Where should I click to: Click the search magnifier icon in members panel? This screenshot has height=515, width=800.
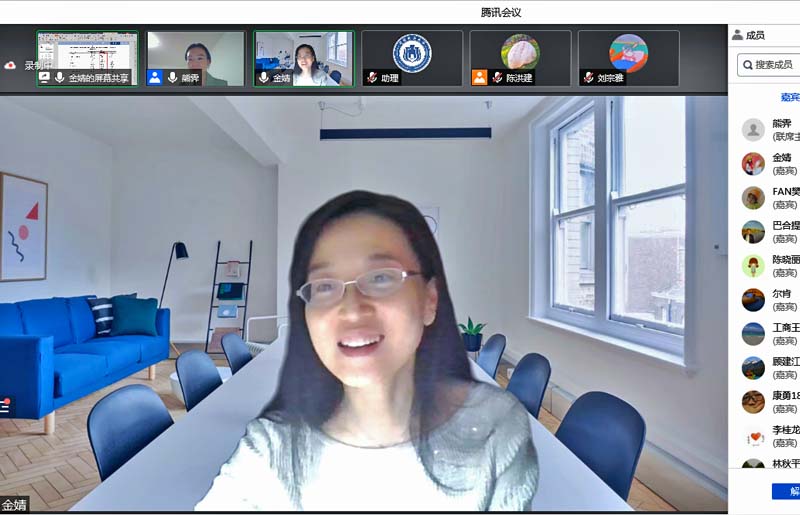point(748,65)
